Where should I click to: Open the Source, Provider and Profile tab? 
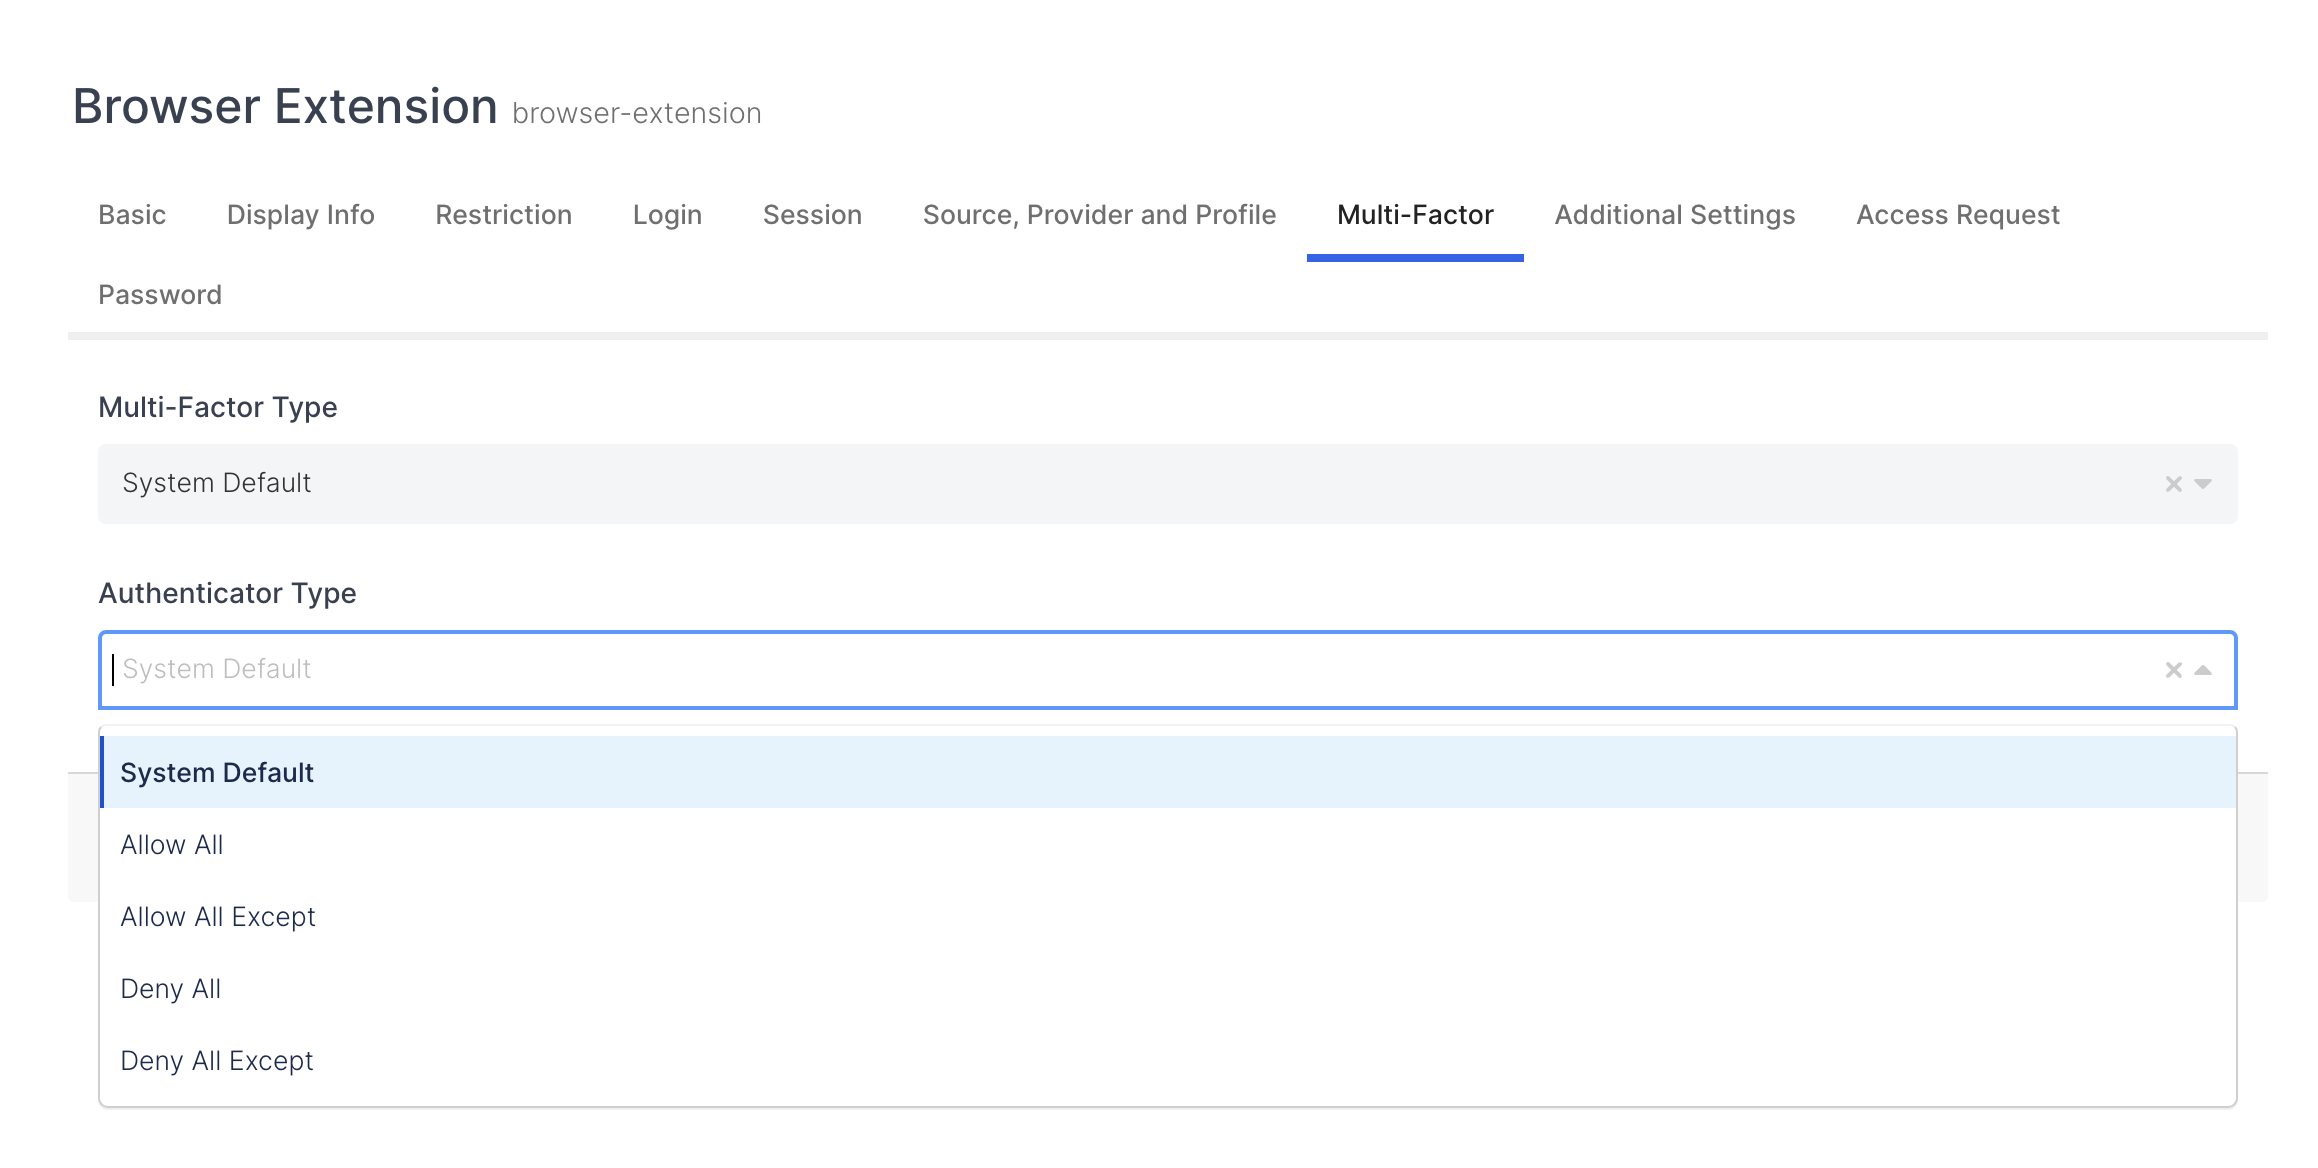coord(1099,215)
